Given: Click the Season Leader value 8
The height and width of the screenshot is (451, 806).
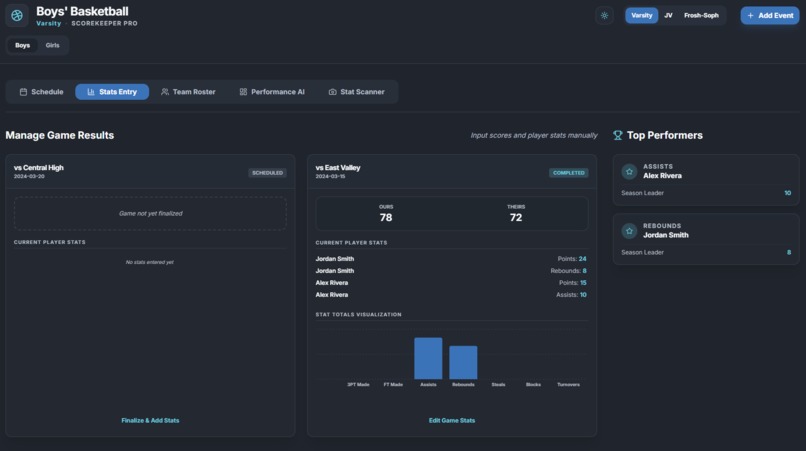Looking at the screenshot, I should click(789, 252).
